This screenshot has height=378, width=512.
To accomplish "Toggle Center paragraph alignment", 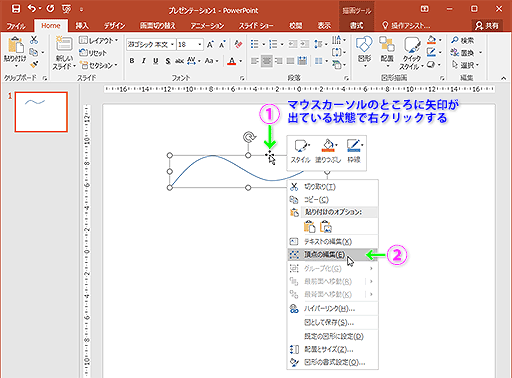I will click(x=267, y=61).
